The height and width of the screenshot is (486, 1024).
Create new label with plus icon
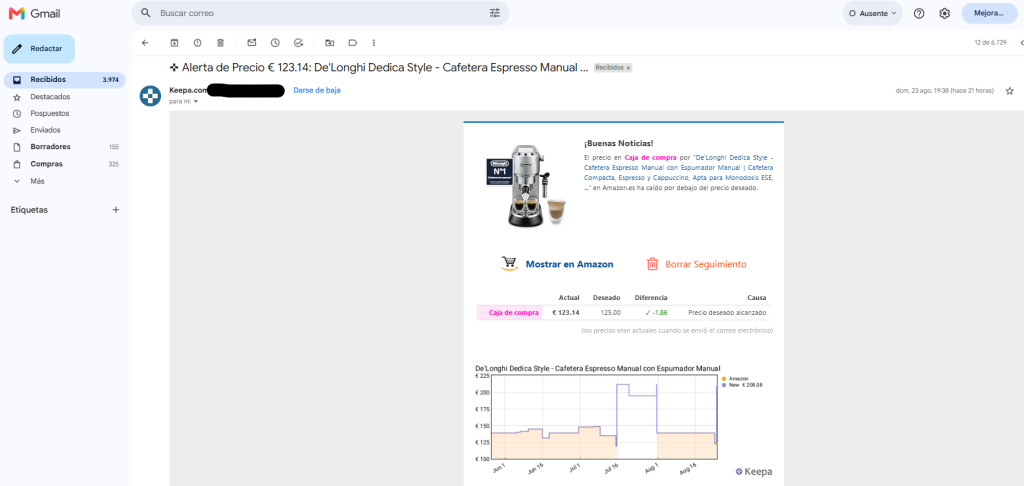pyautogui.click(x=116, y=210)
